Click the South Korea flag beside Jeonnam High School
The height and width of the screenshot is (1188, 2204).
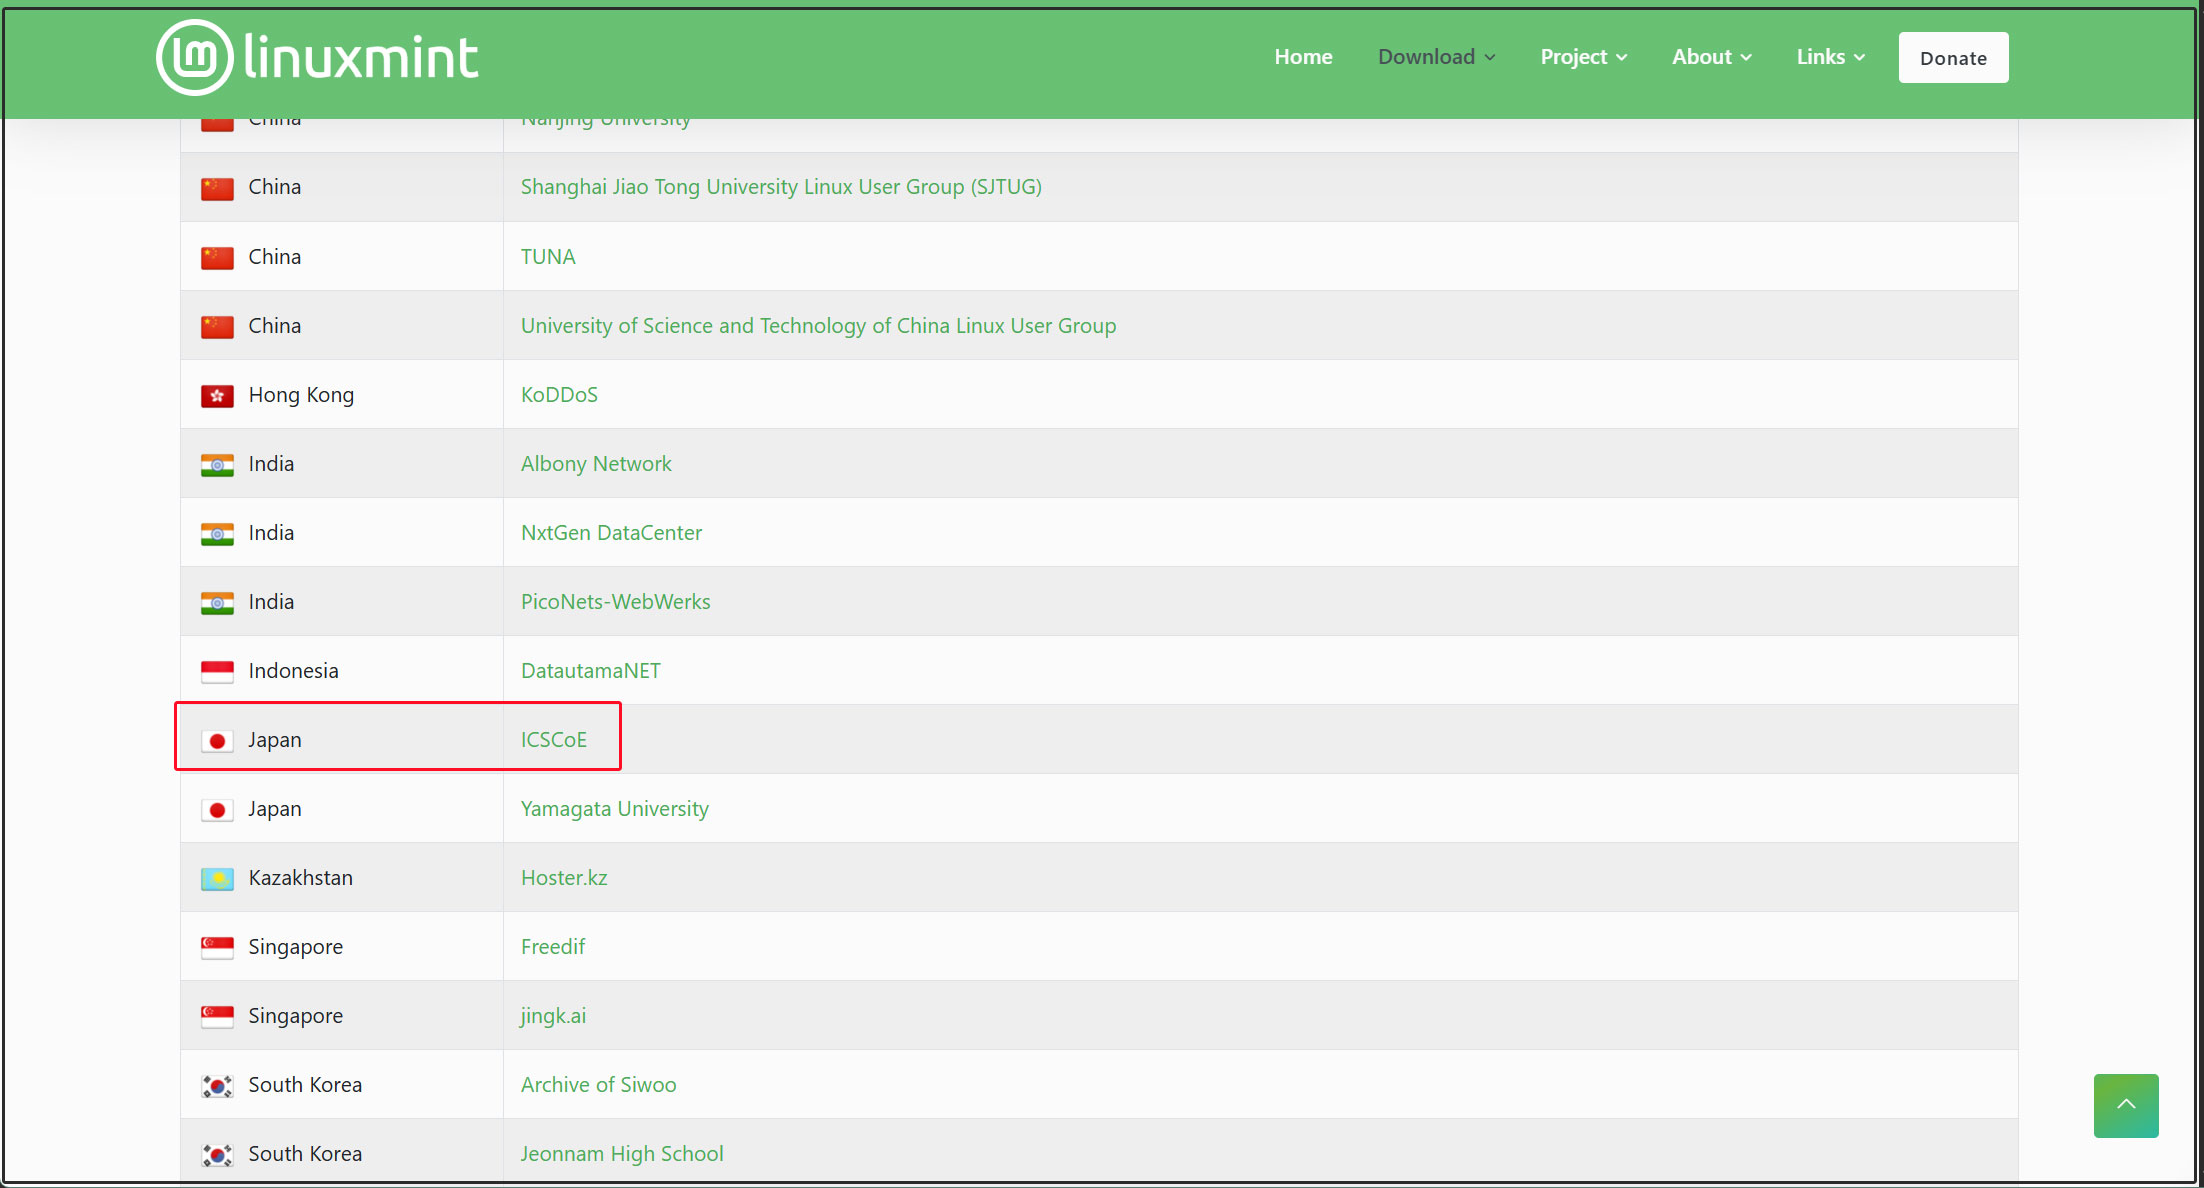point(217,1155)
